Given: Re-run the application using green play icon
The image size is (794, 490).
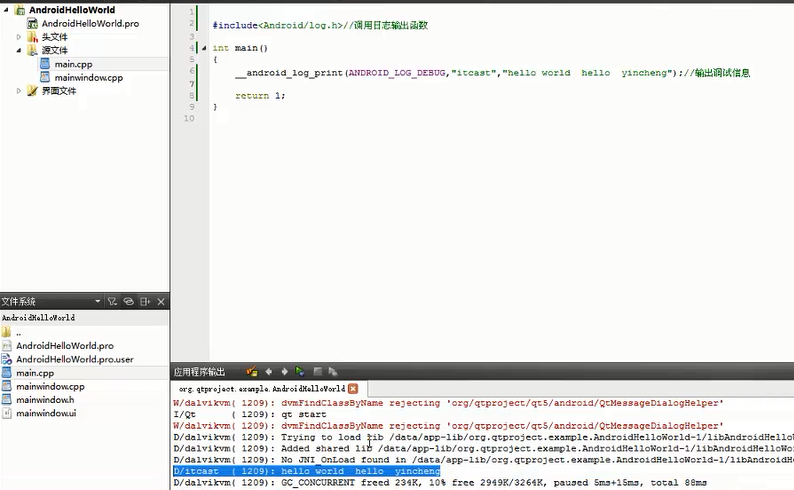Looking at the screenshot, I should click(300, 372).
